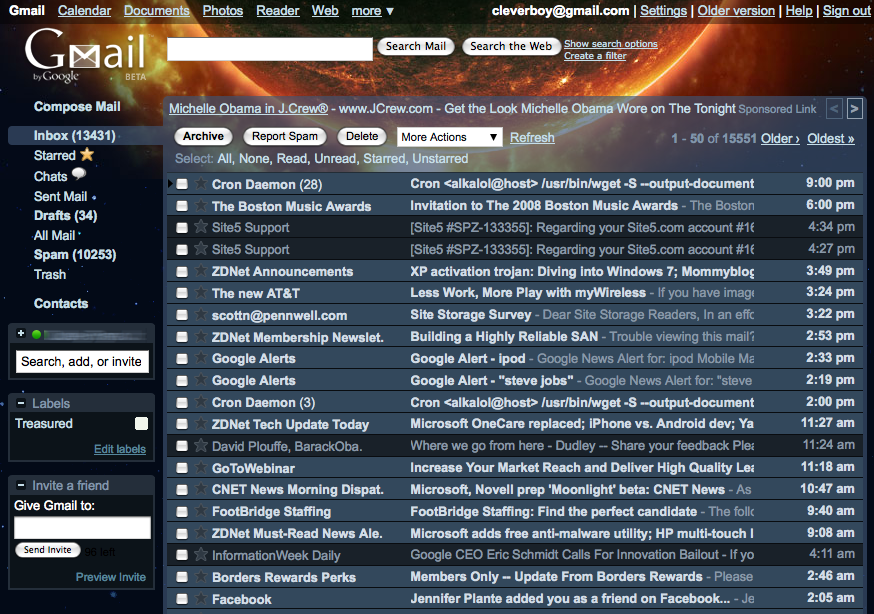Star the FootBridge Staffing message
This screenshot has width=874, height=614.
pos(201,511)
